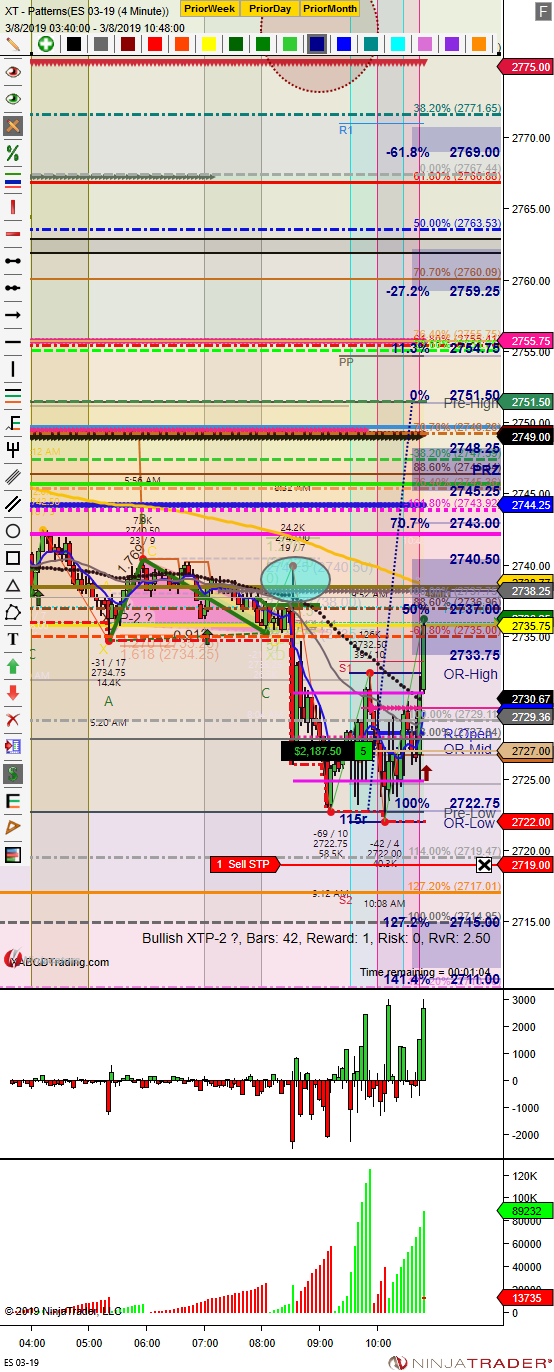Select the red vertical line tool
554x1372 pixels.
(x=13, y=207)
